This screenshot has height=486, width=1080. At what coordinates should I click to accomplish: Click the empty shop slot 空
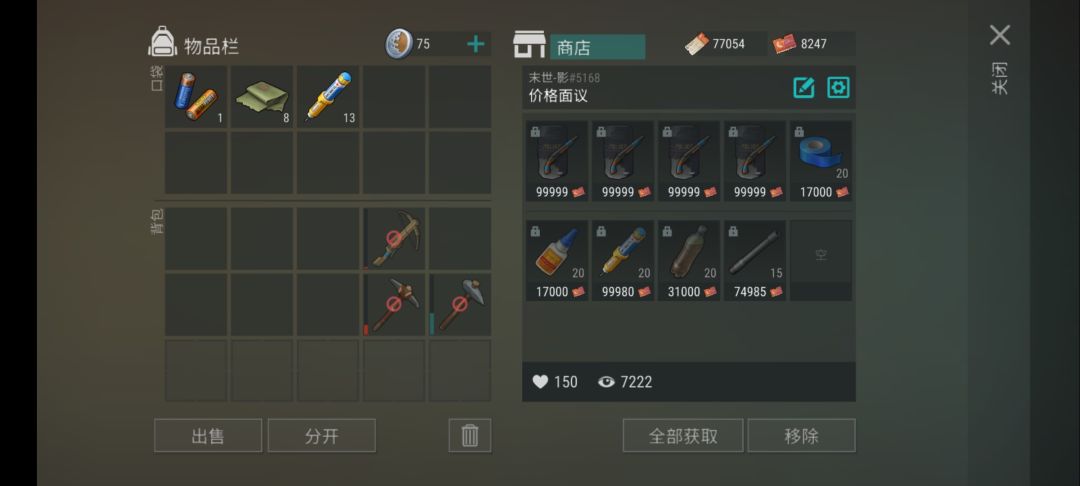pyautogui.click(x=821, y=260)
